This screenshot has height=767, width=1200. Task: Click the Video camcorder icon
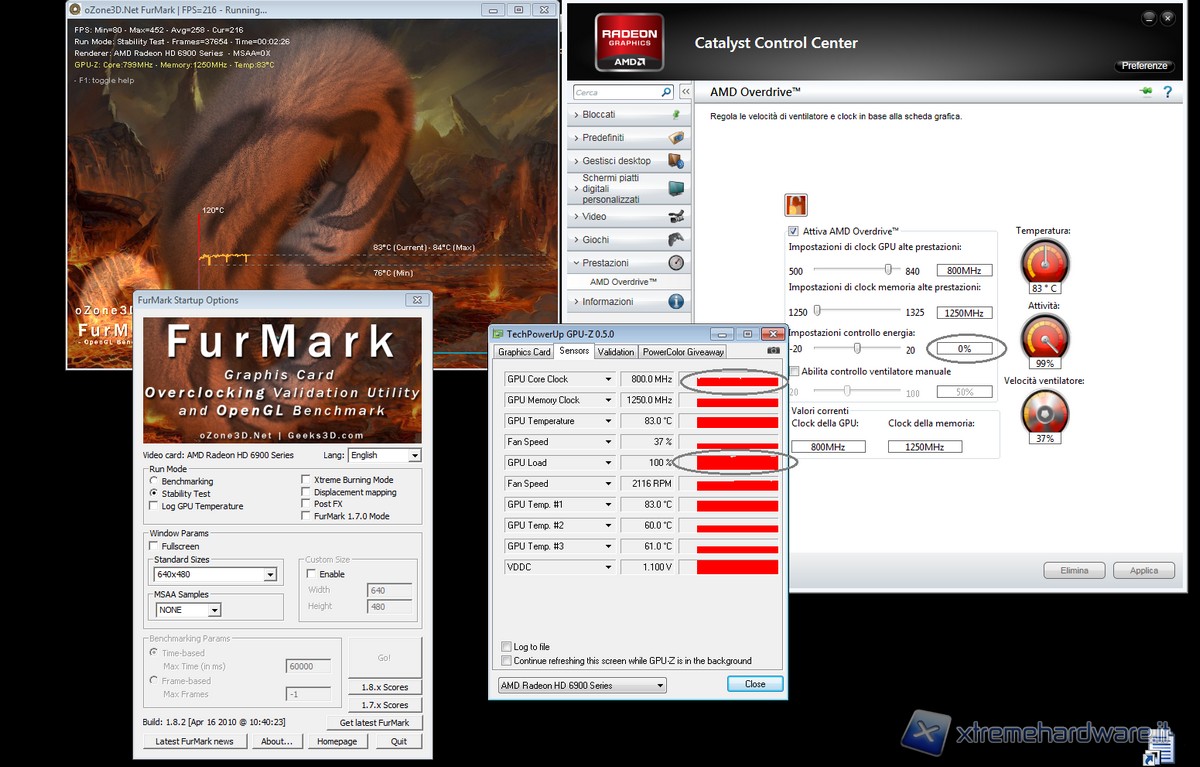tap(676, 216)
